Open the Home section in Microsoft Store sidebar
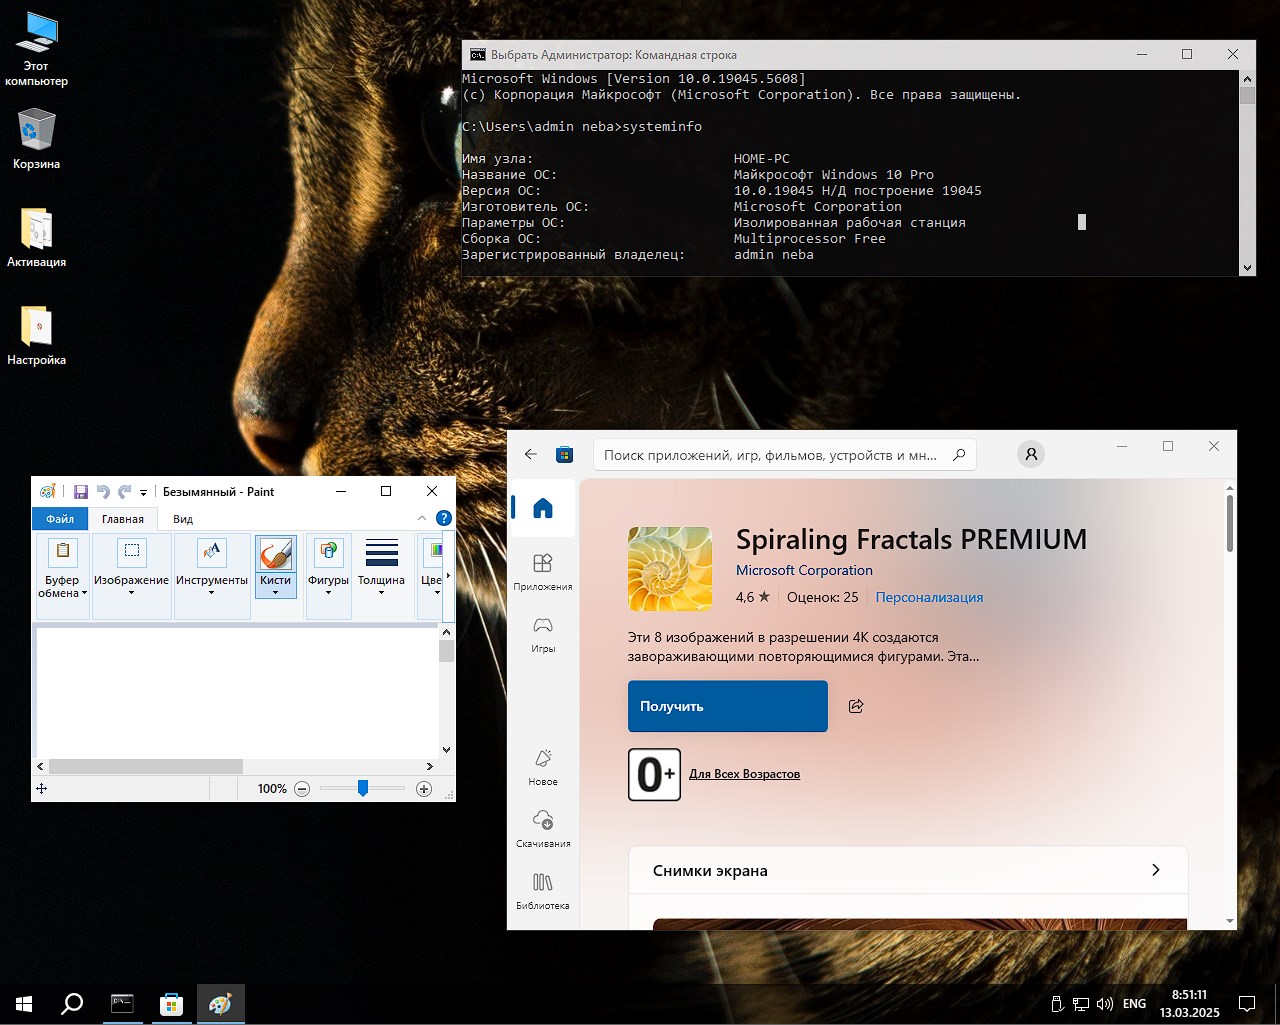This screenshot has width=1280, height=1025. (x=543, y=509)
